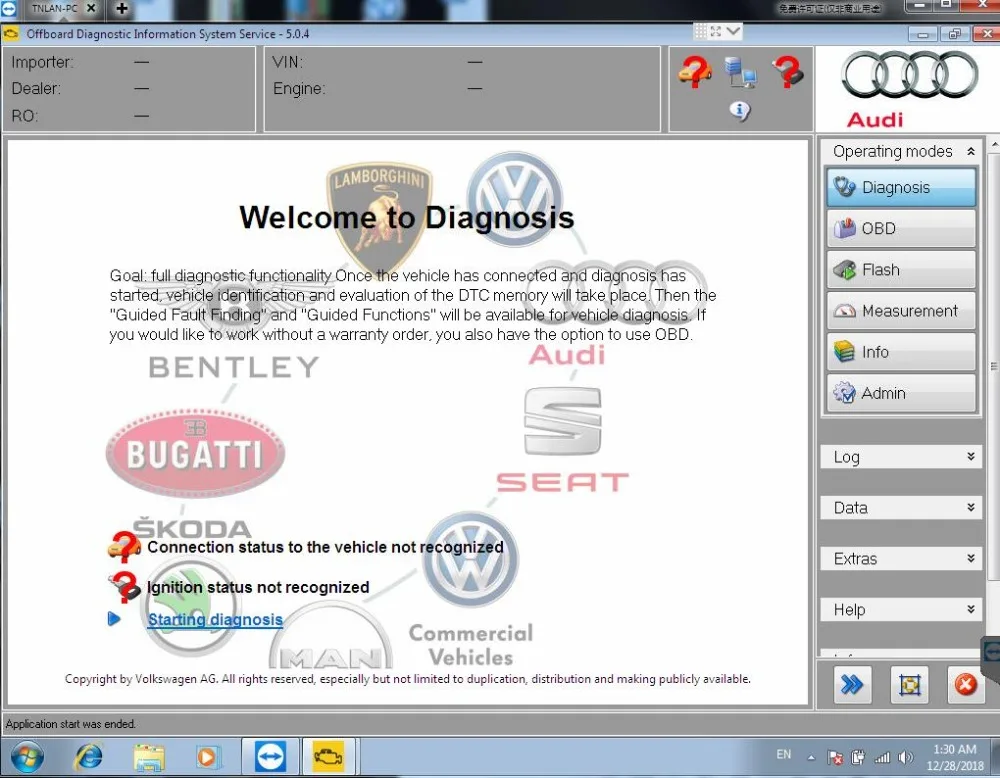This screenshot has height=778, width=1000.
Task: Click the network signal tray icon
Action: pyautogui.click(x=882, y=758)
